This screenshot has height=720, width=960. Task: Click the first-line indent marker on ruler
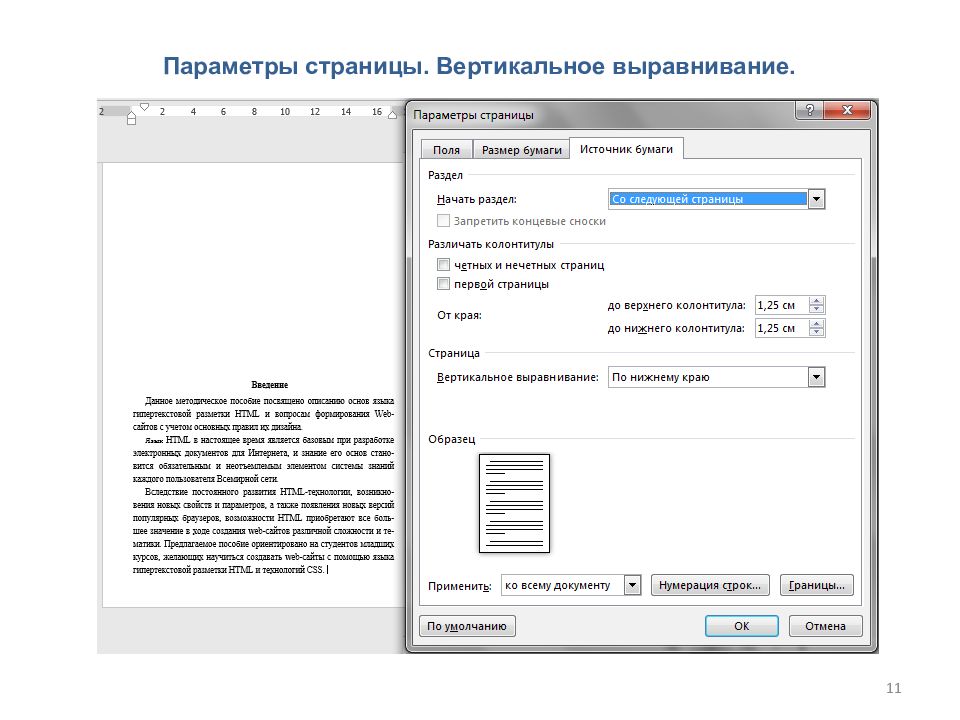[144, 107]
